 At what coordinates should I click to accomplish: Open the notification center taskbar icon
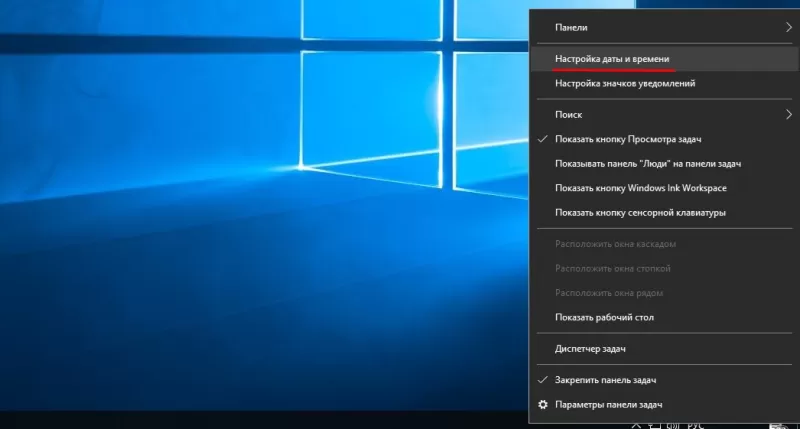click(x=779, y=426)
